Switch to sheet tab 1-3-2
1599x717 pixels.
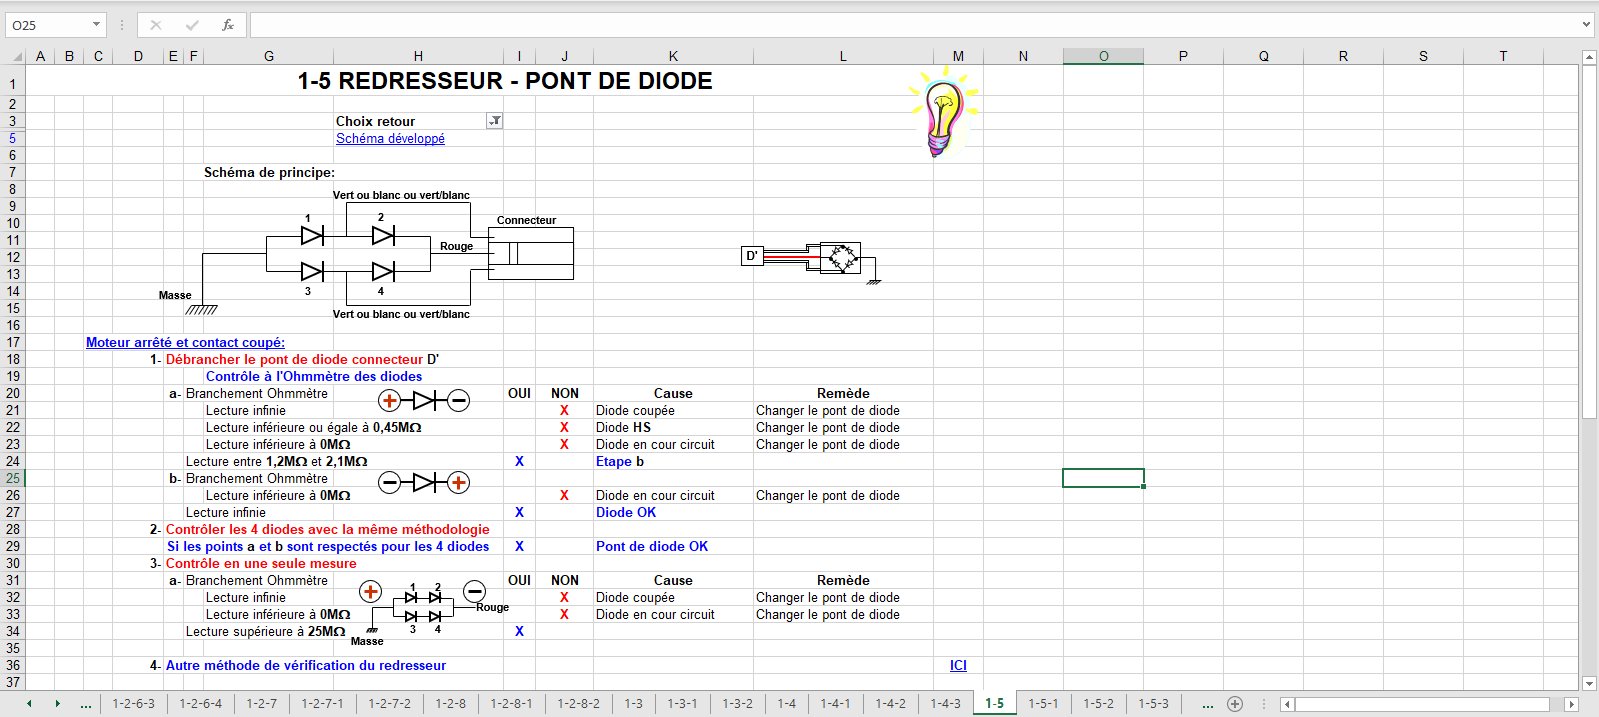tap(738, 704)
